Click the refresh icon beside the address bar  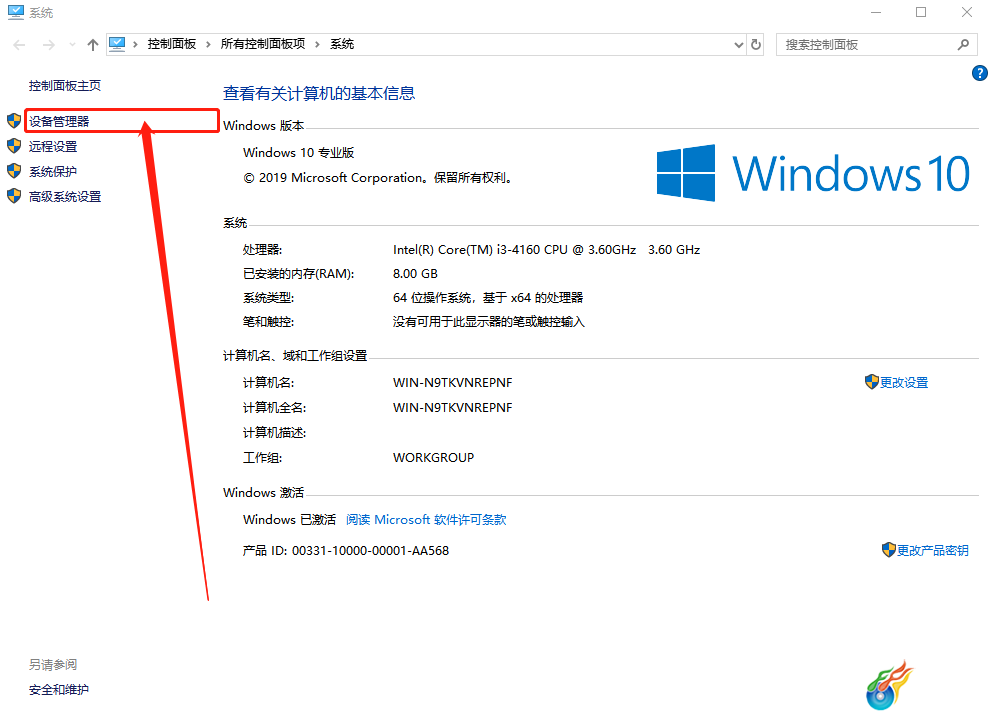pos(756,44)
